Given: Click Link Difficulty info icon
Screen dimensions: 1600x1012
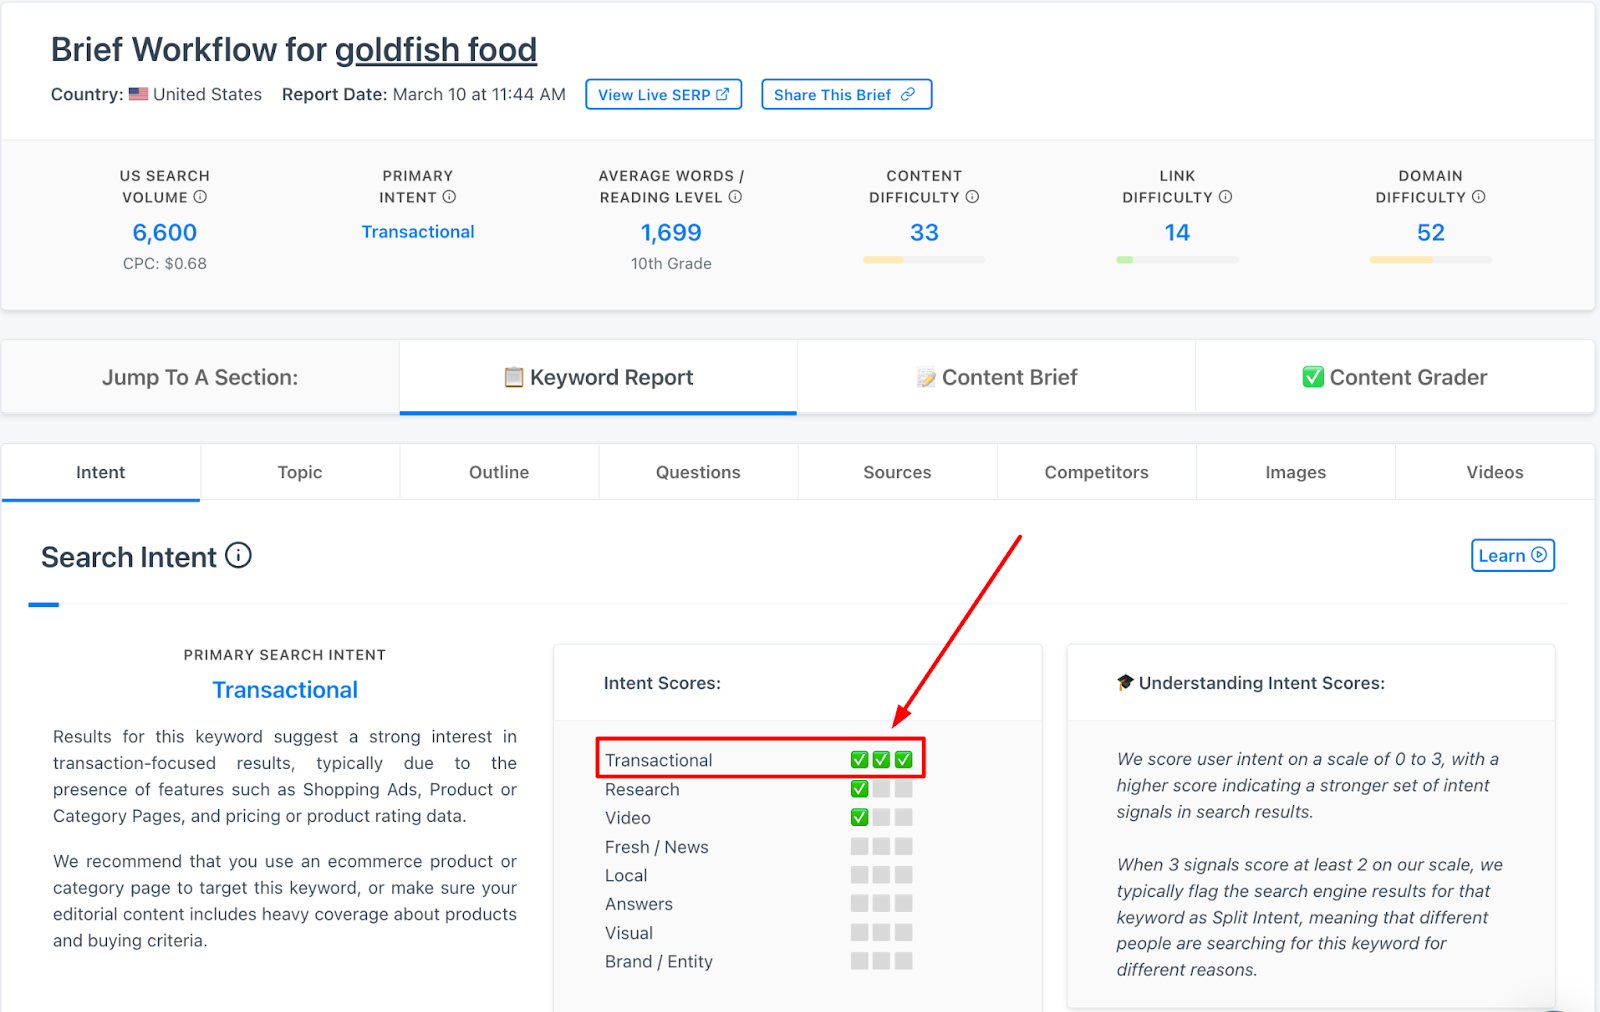Looking at the screenshot, I should [1225, 197].
